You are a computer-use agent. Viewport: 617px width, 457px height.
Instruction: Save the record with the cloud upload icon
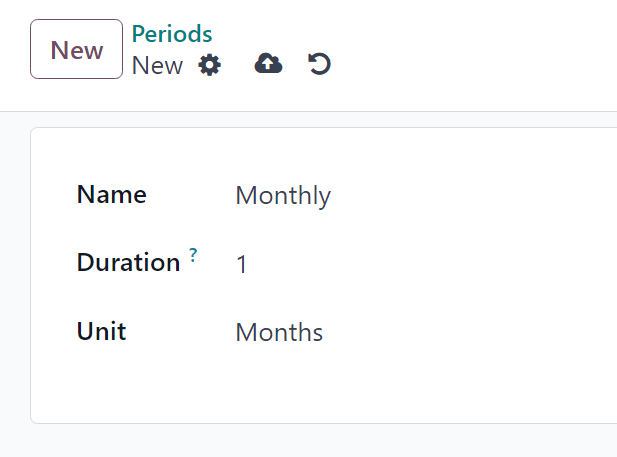coord(268,65)
